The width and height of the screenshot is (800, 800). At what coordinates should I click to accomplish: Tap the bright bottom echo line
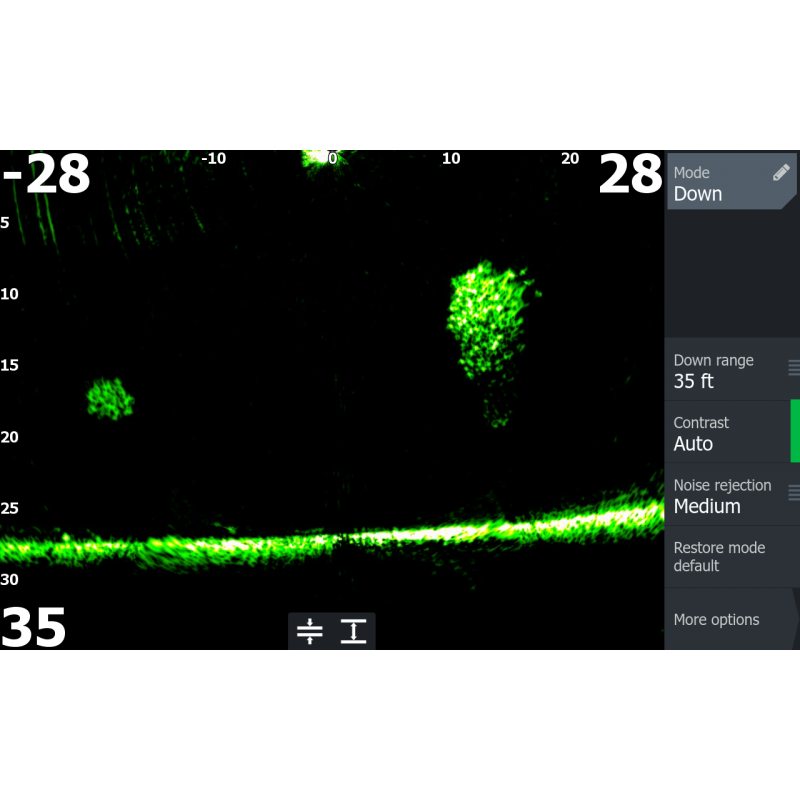[x=400, y=539]
